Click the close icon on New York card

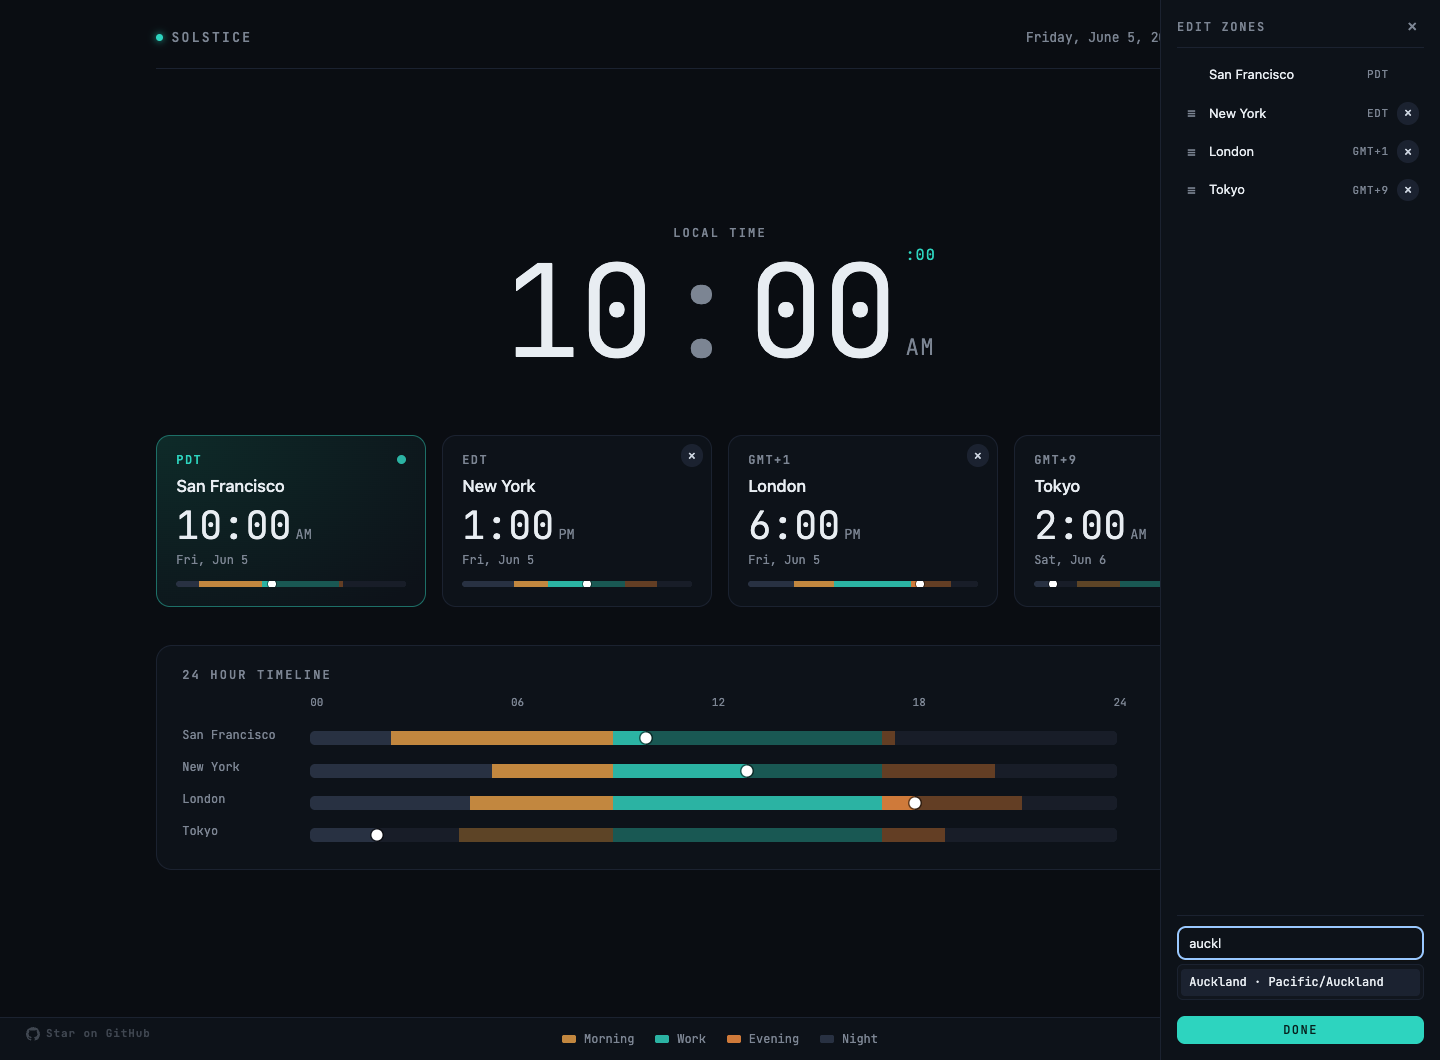(692, 456)
